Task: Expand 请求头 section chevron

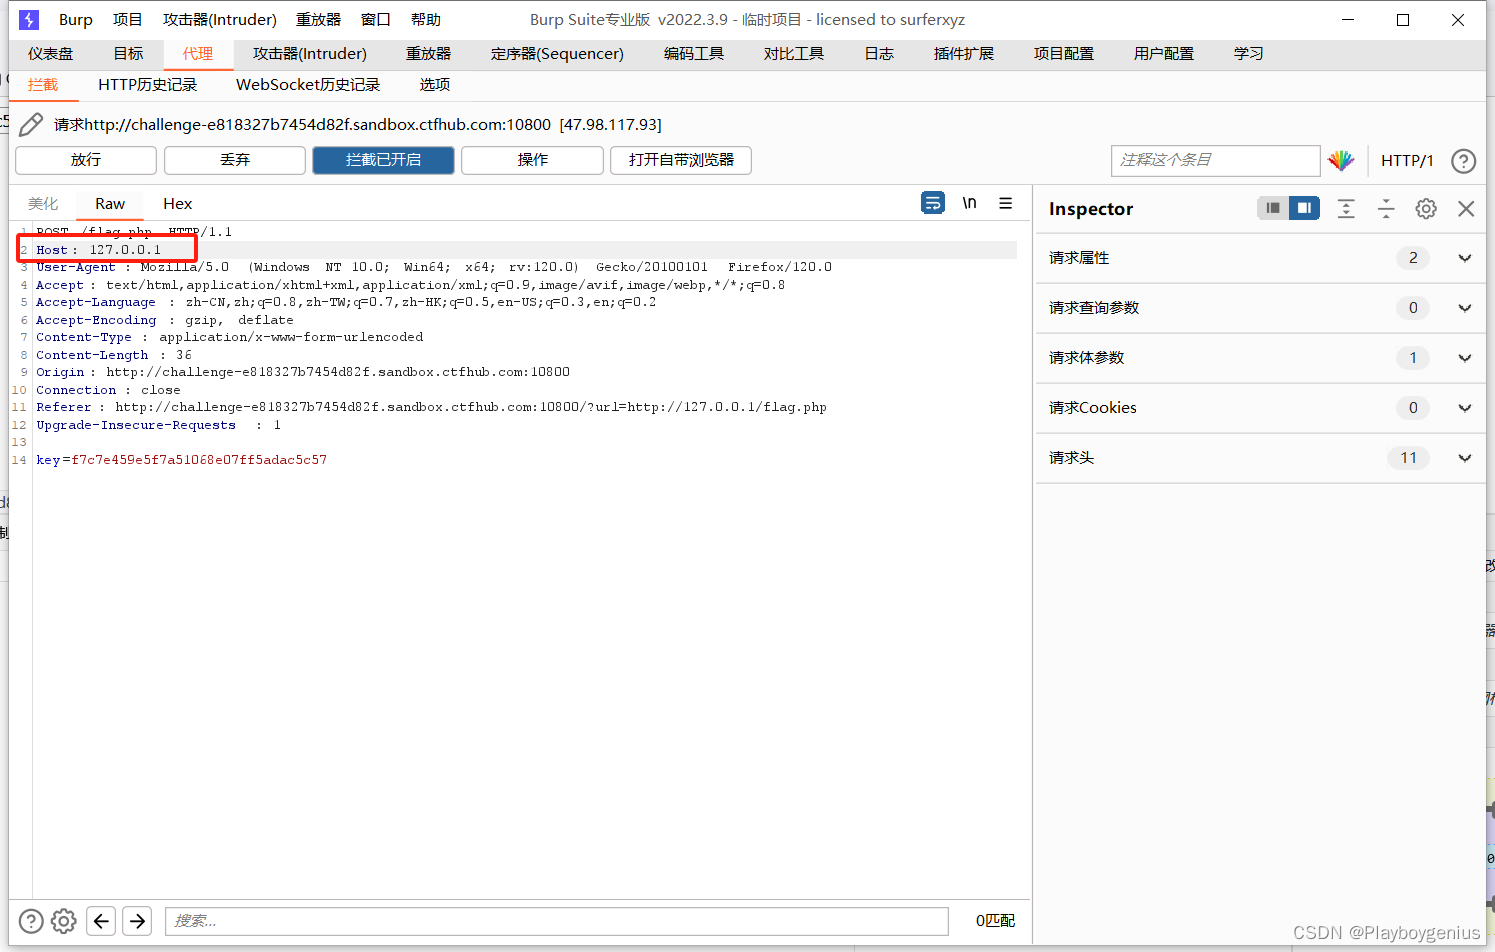Action: coord(1465,458)
